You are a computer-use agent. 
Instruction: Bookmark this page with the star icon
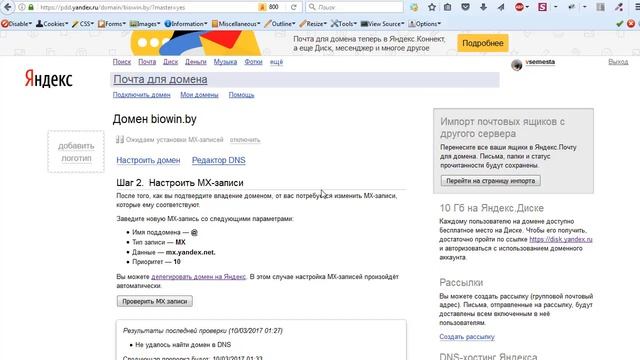(432, 7)
